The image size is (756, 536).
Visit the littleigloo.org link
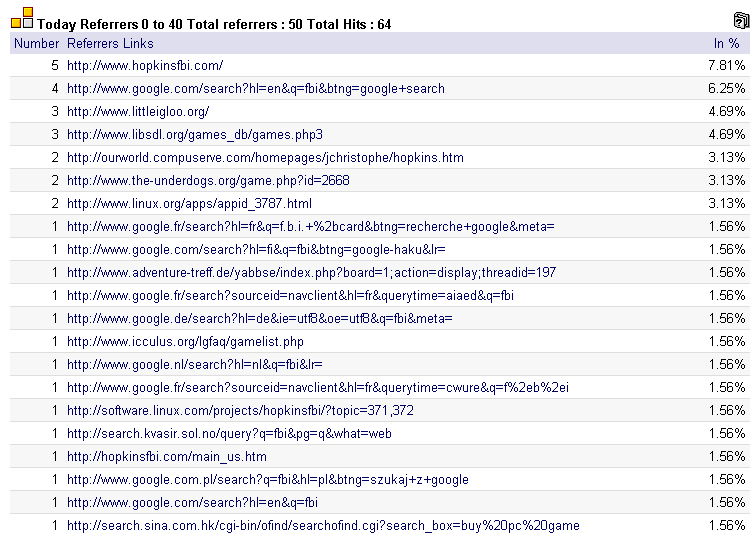(138, 112)
